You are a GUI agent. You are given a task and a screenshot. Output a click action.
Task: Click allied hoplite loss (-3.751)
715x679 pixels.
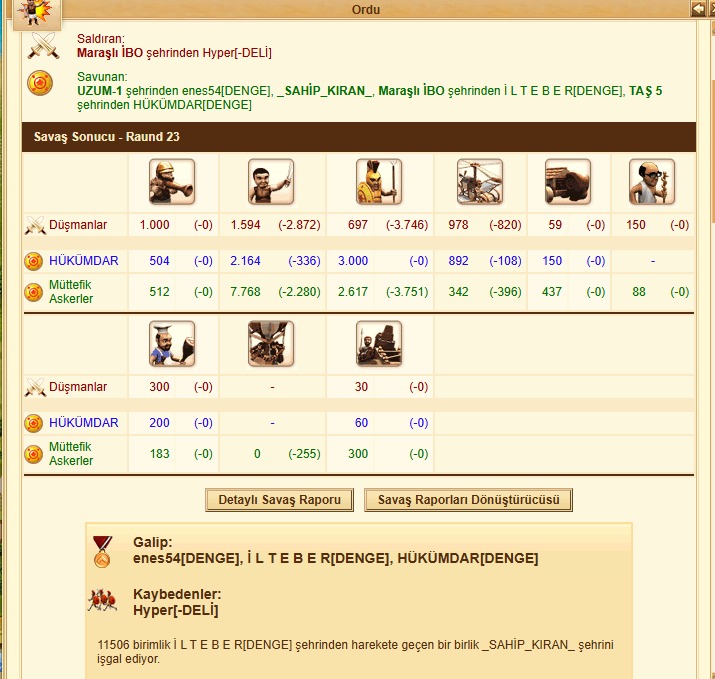[407, 292]
